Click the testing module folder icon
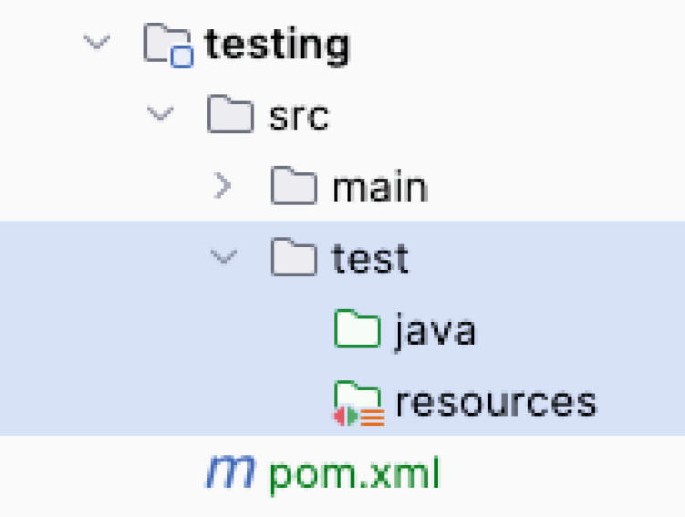 coord(168,45)
